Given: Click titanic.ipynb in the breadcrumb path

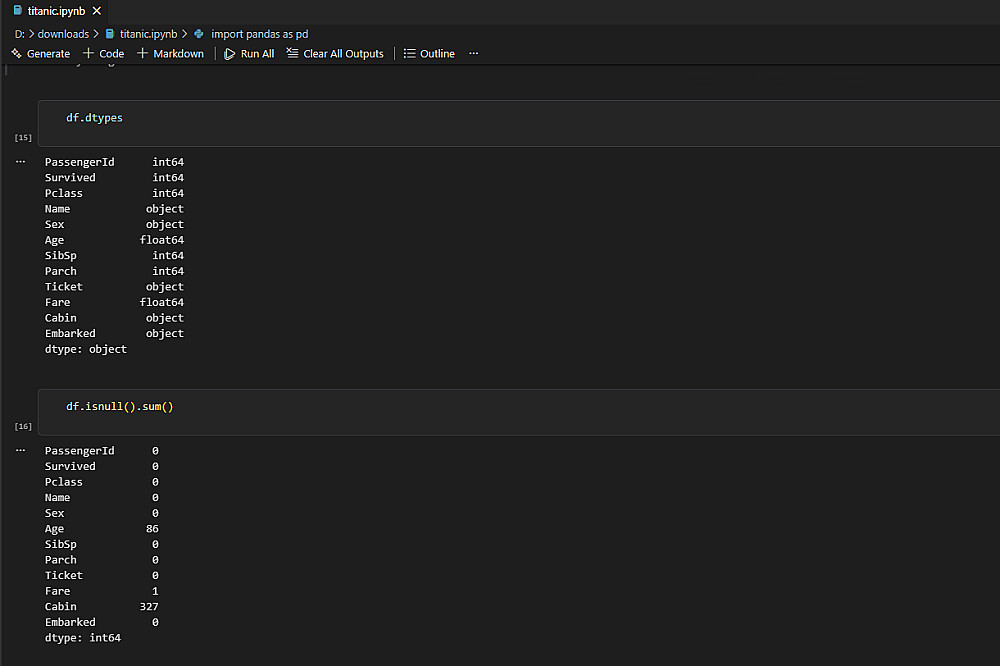Looking at the screenshot, I should click(x=148, y=34).
